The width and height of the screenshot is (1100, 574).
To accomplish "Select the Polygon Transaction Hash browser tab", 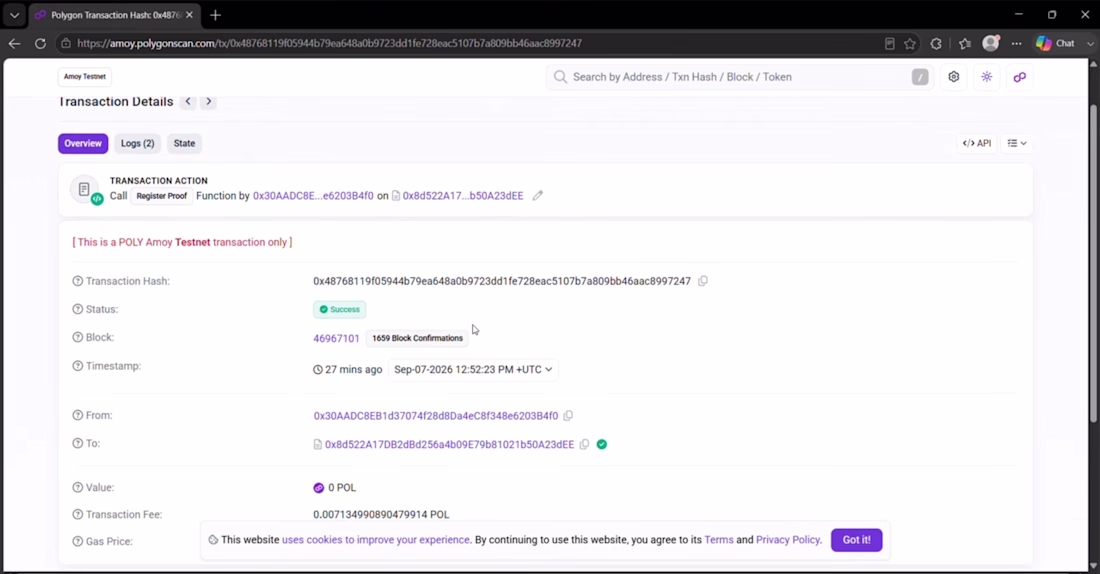I will (x=115, y=15).
